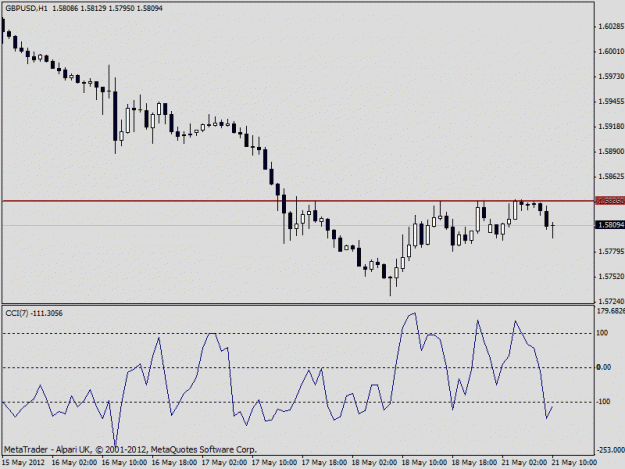Click the current price label 1.58094
The width and height of the screenshot is (625, 469).
pyautogui.click(x=609, y=225)
